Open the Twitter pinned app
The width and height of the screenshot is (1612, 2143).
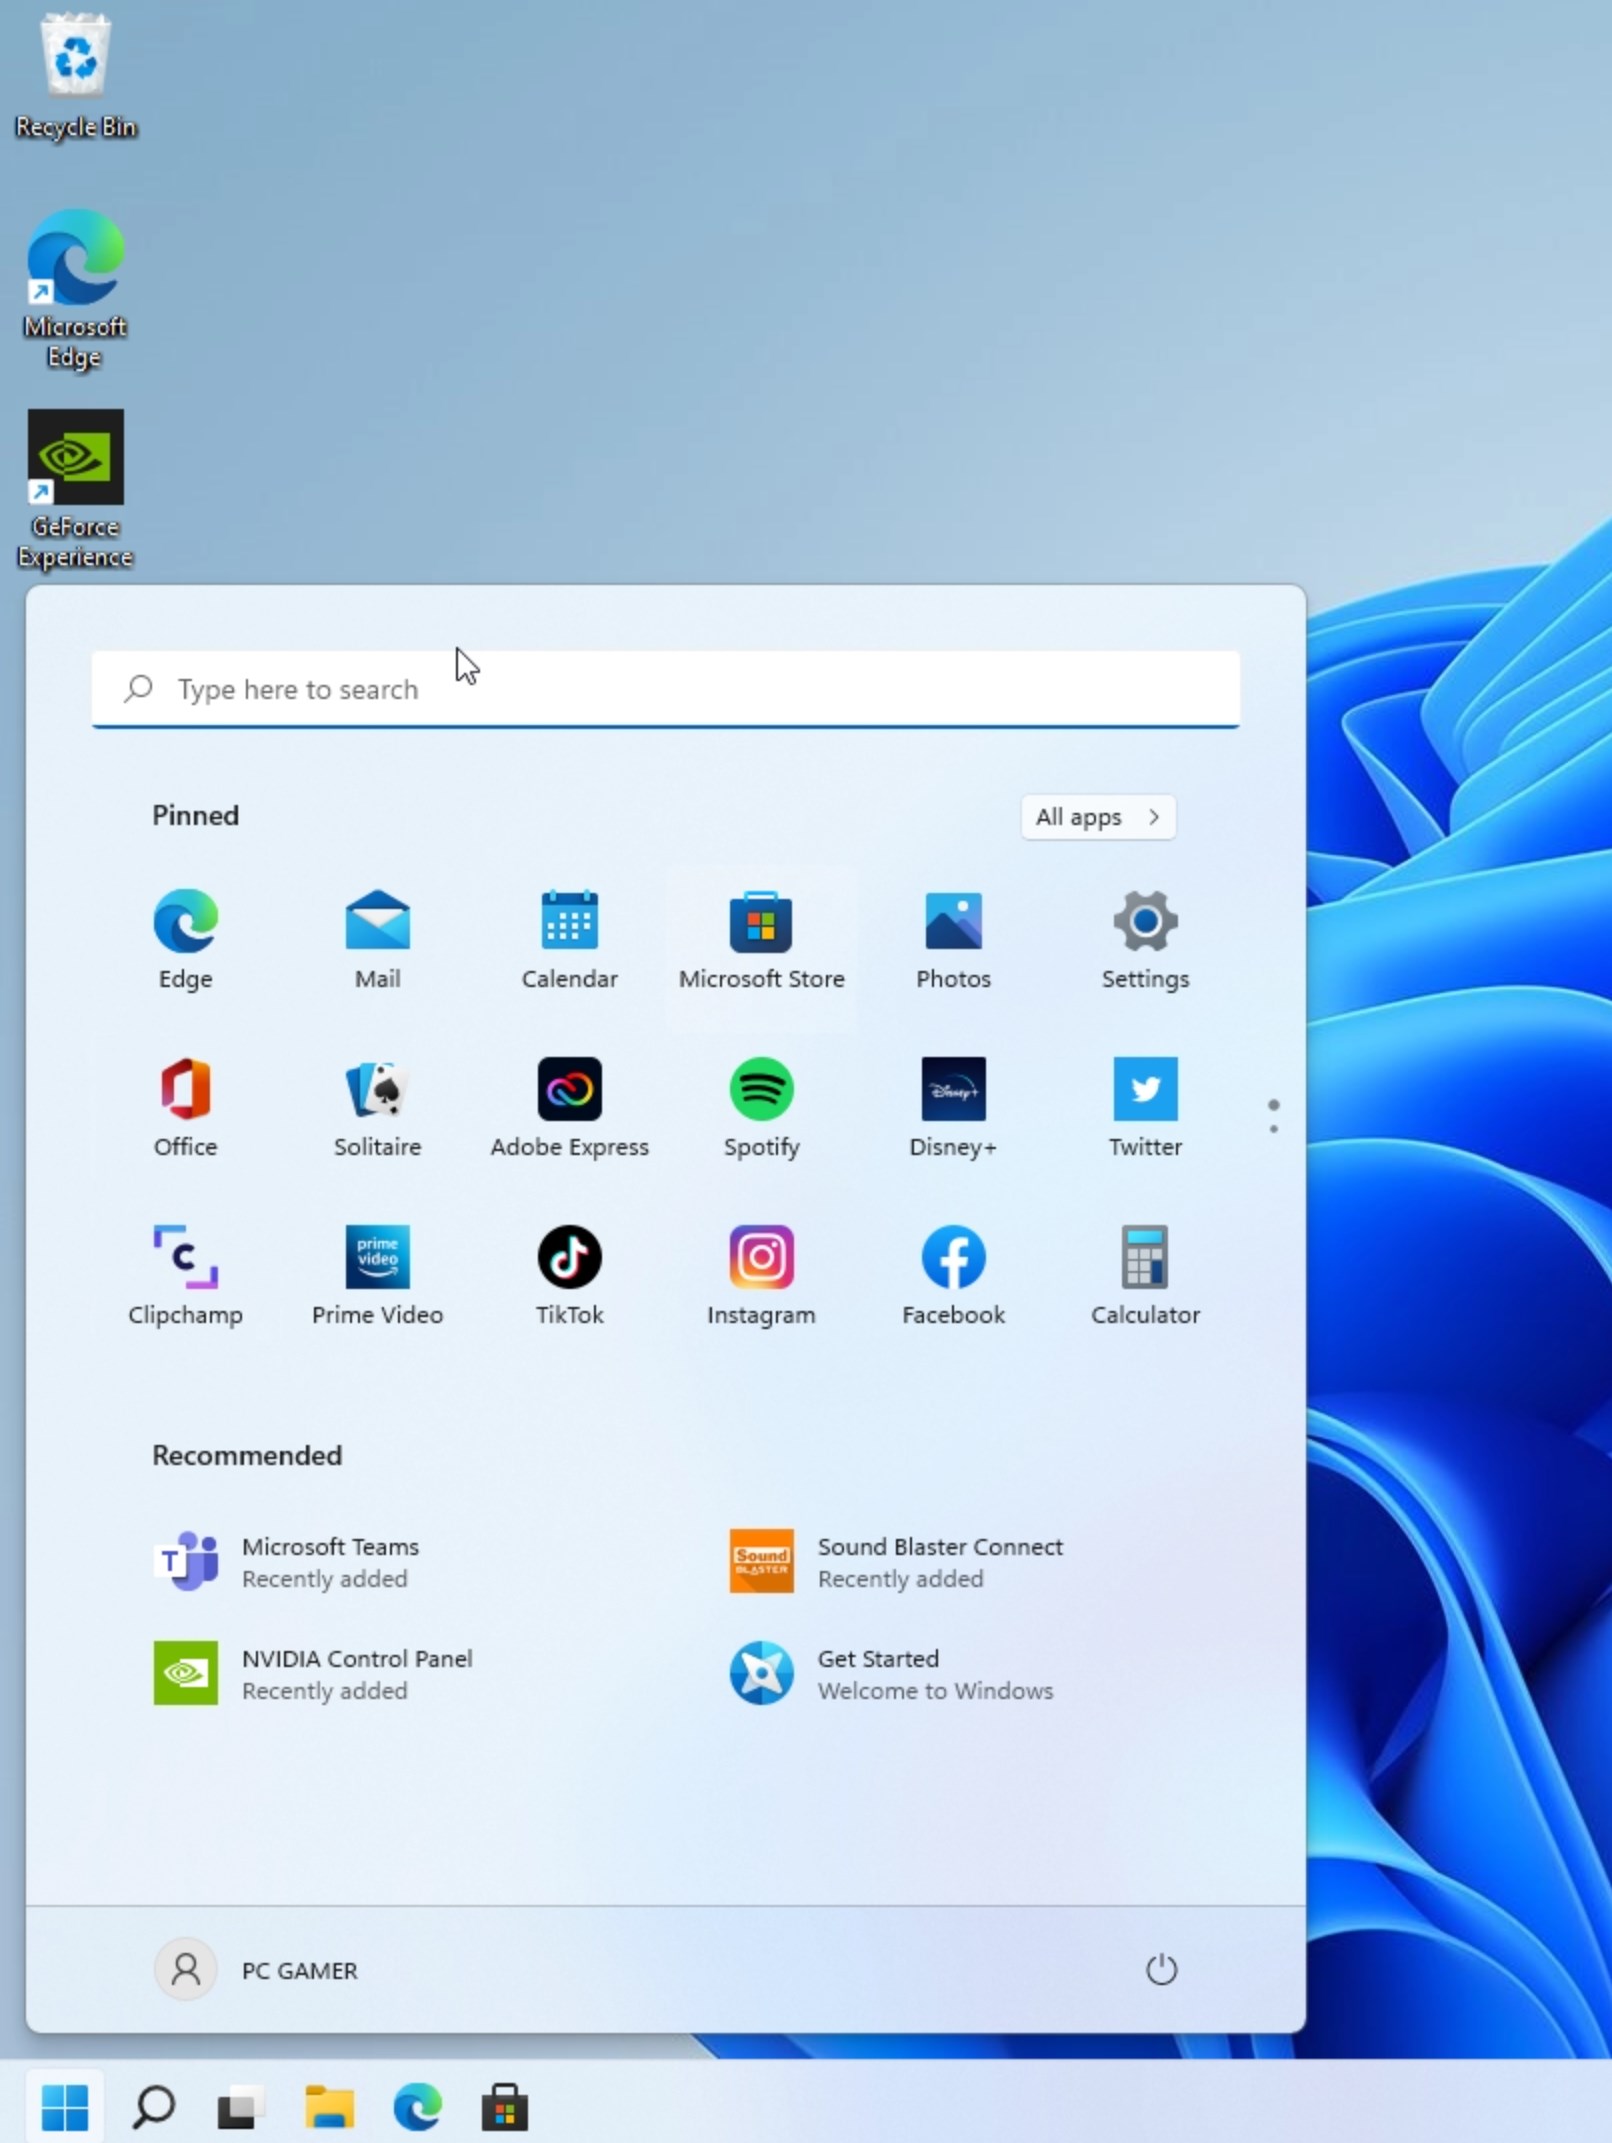pos(1145,1106)
